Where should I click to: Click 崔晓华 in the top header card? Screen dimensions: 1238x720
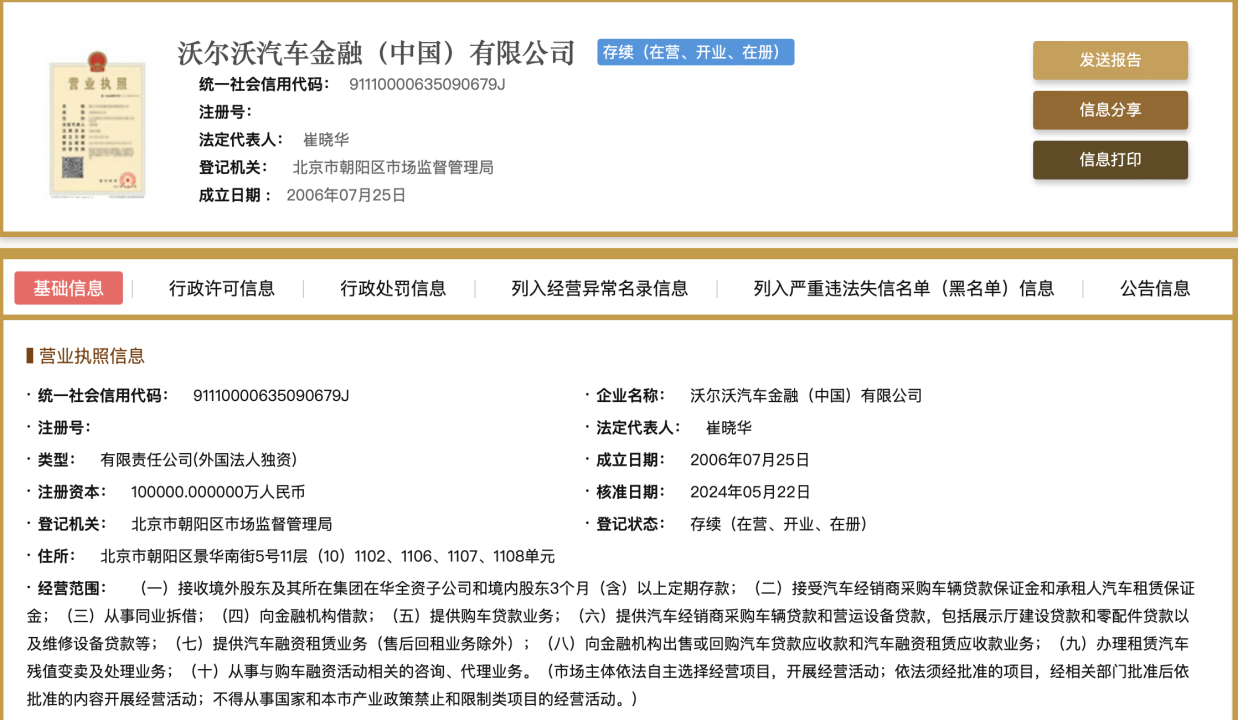[326, 140]
